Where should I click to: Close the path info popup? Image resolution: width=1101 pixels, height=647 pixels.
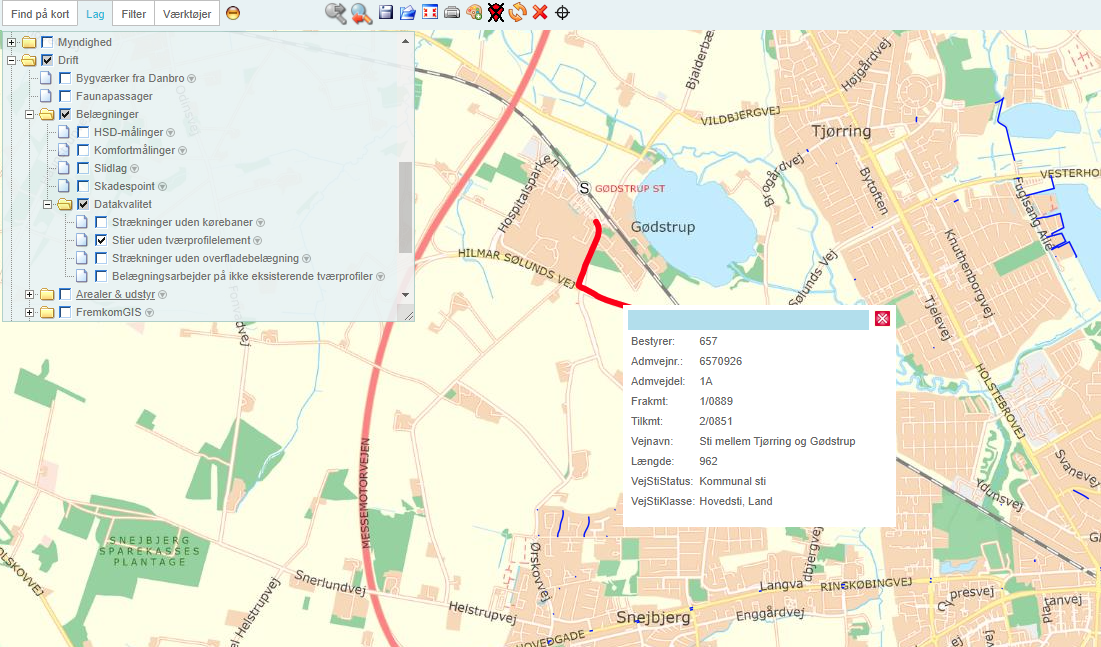pyautogui.click(x=882, y=318)
